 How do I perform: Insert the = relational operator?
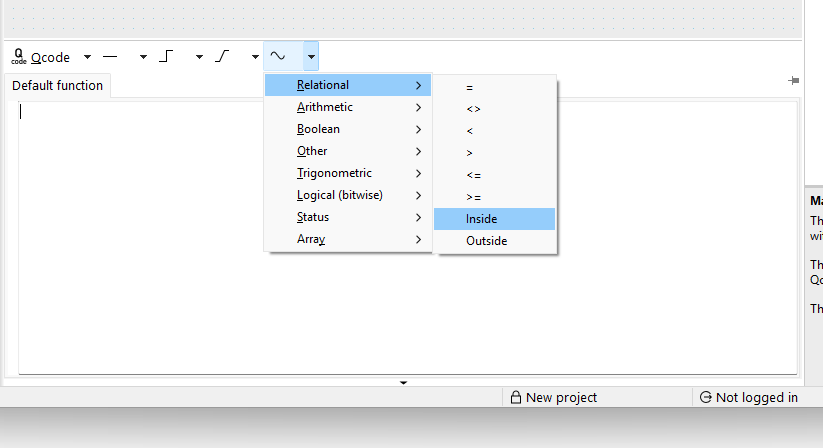[x=494, y=87]
